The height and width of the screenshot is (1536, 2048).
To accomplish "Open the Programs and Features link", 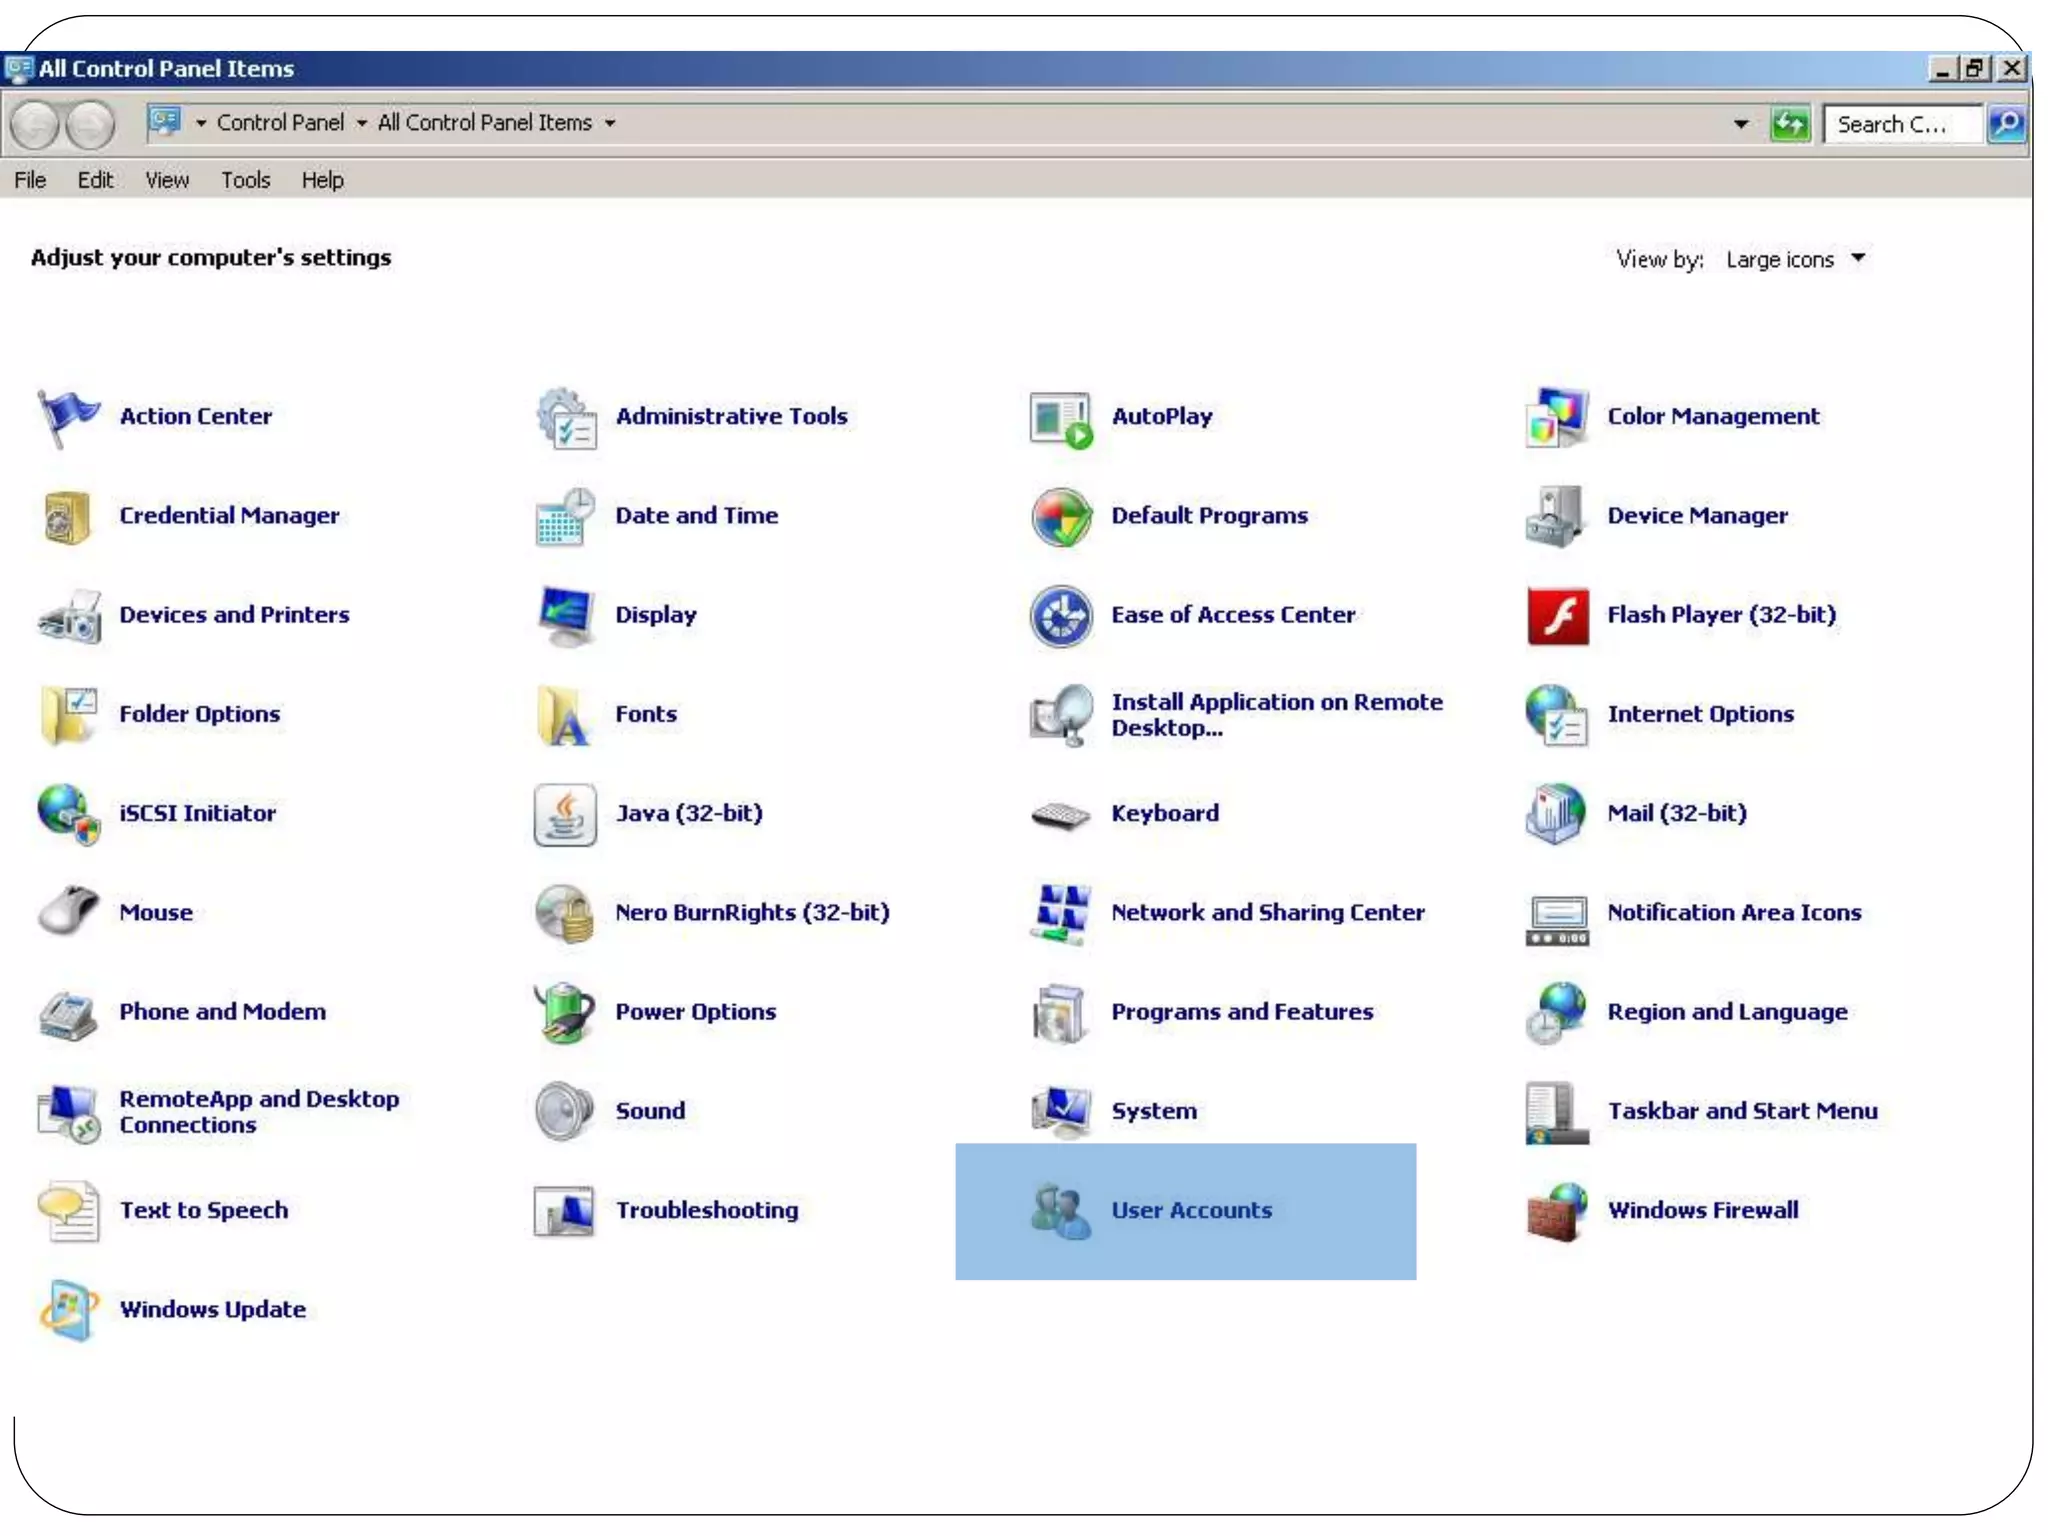I will (1241, 1012).
